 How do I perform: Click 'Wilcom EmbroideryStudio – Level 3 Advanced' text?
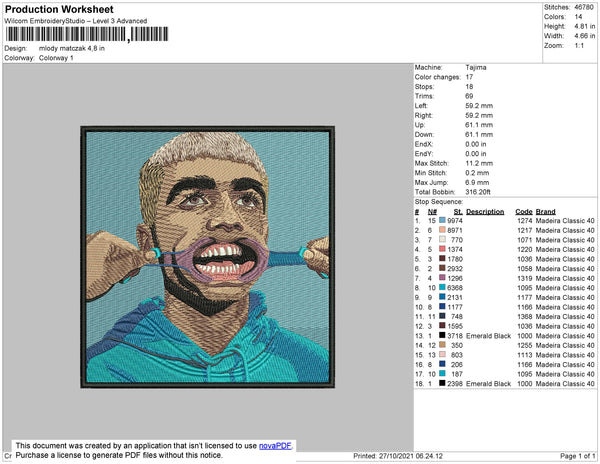[x=75, y=21]
